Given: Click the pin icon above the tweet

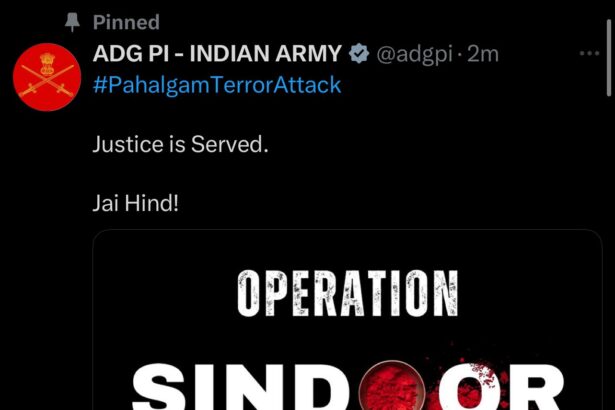Looking at the screenshot, I should pos(72,22).
